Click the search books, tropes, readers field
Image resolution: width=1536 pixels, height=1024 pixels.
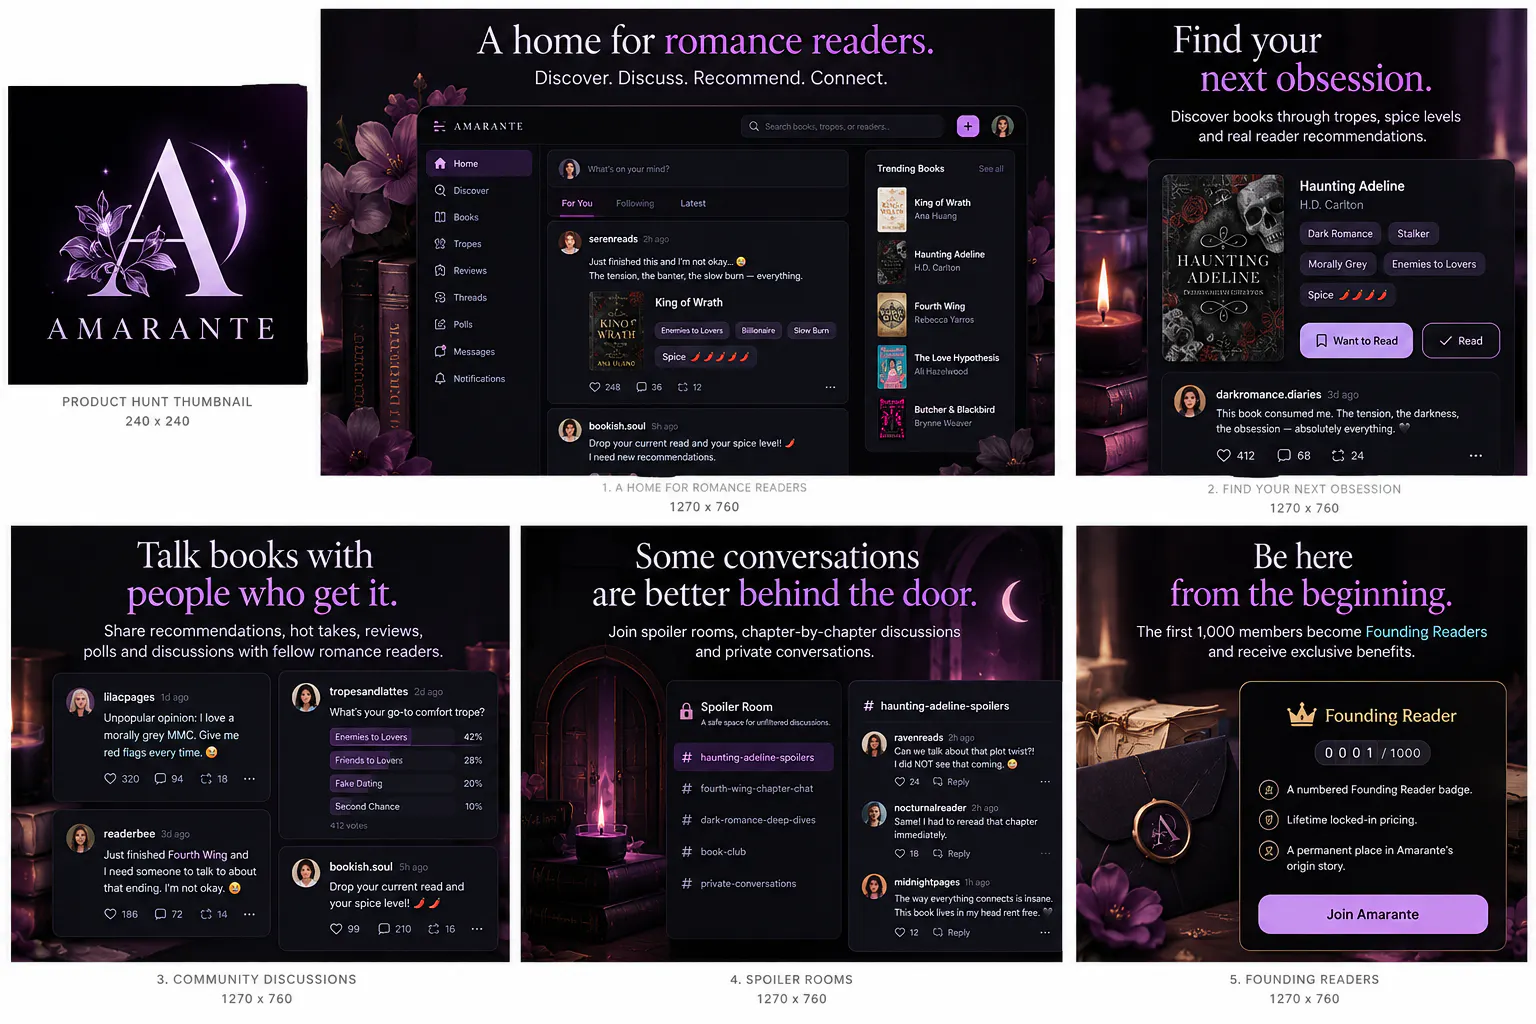tap(842, 126)
